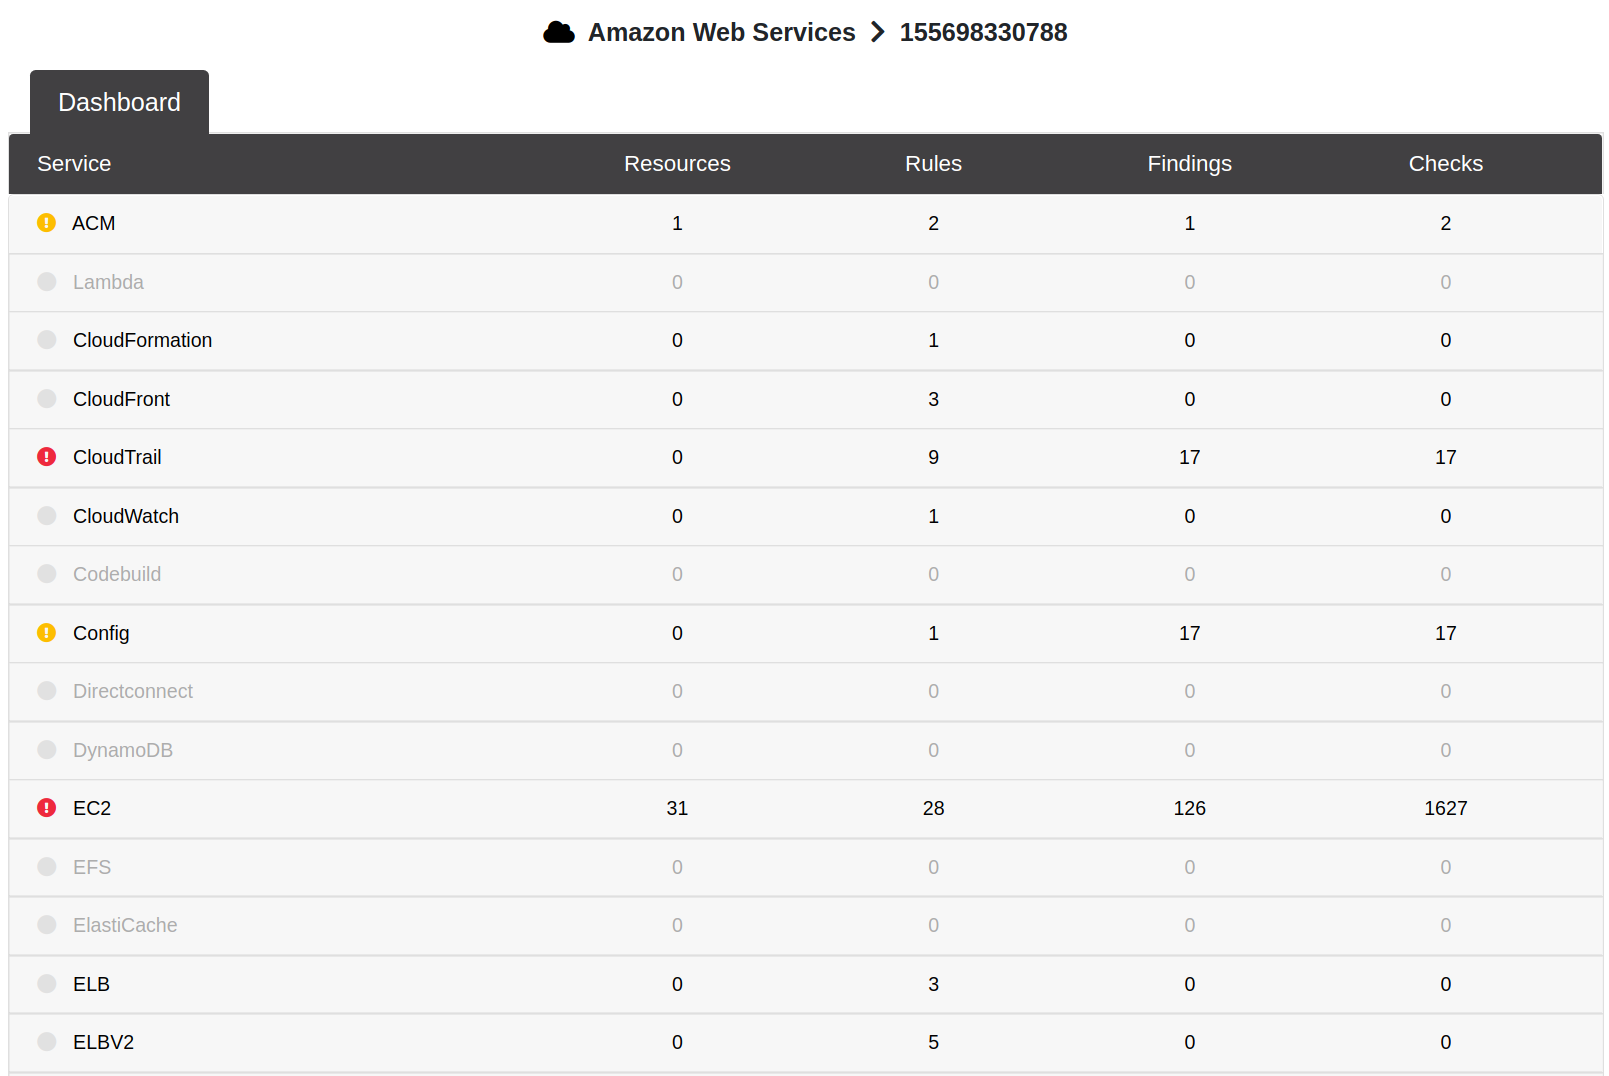Click ACM checks count 2
The height and width of the screenshot is (1076, 1609).
(1445, 223)
